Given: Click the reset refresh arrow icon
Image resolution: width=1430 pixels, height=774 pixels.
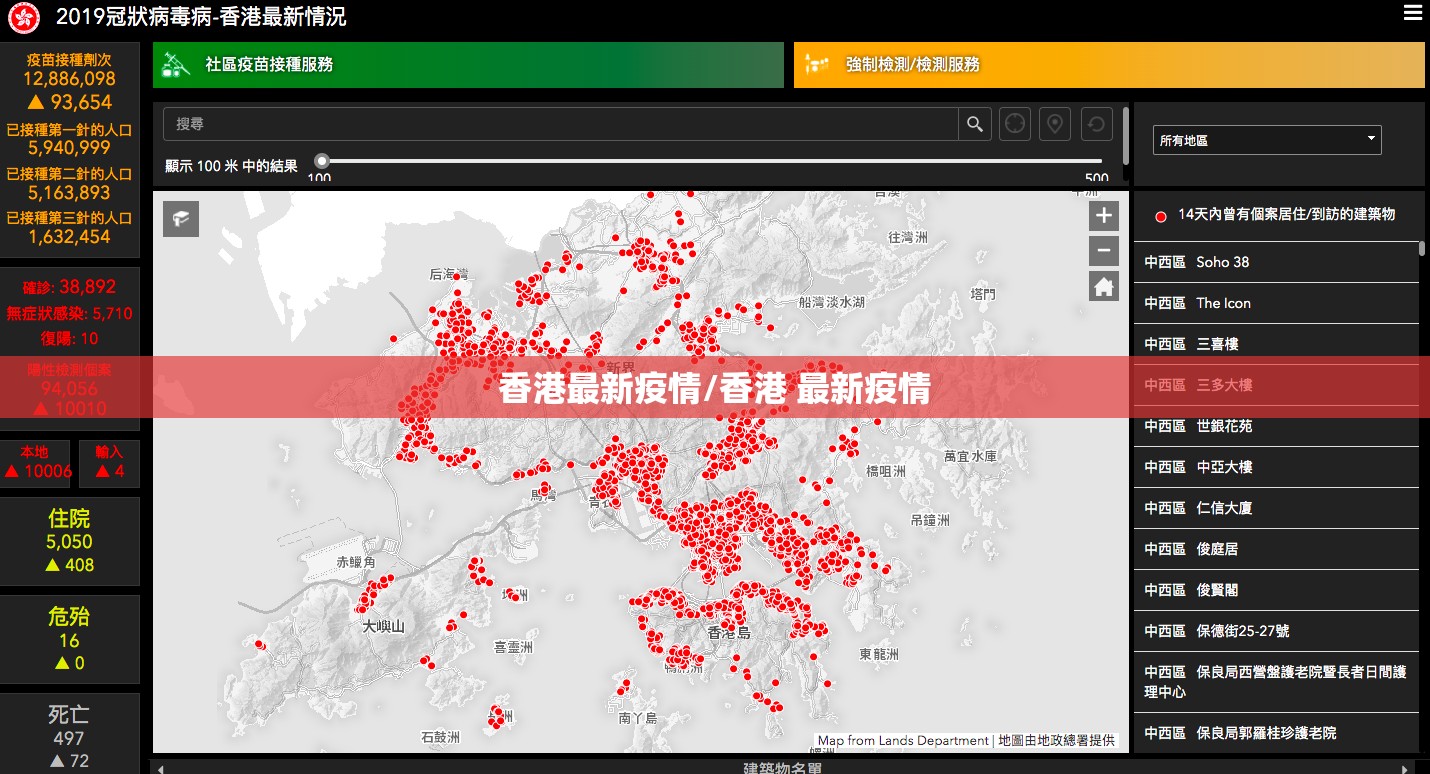Looking at the screenshot, I should click(x=1096, y=124).
